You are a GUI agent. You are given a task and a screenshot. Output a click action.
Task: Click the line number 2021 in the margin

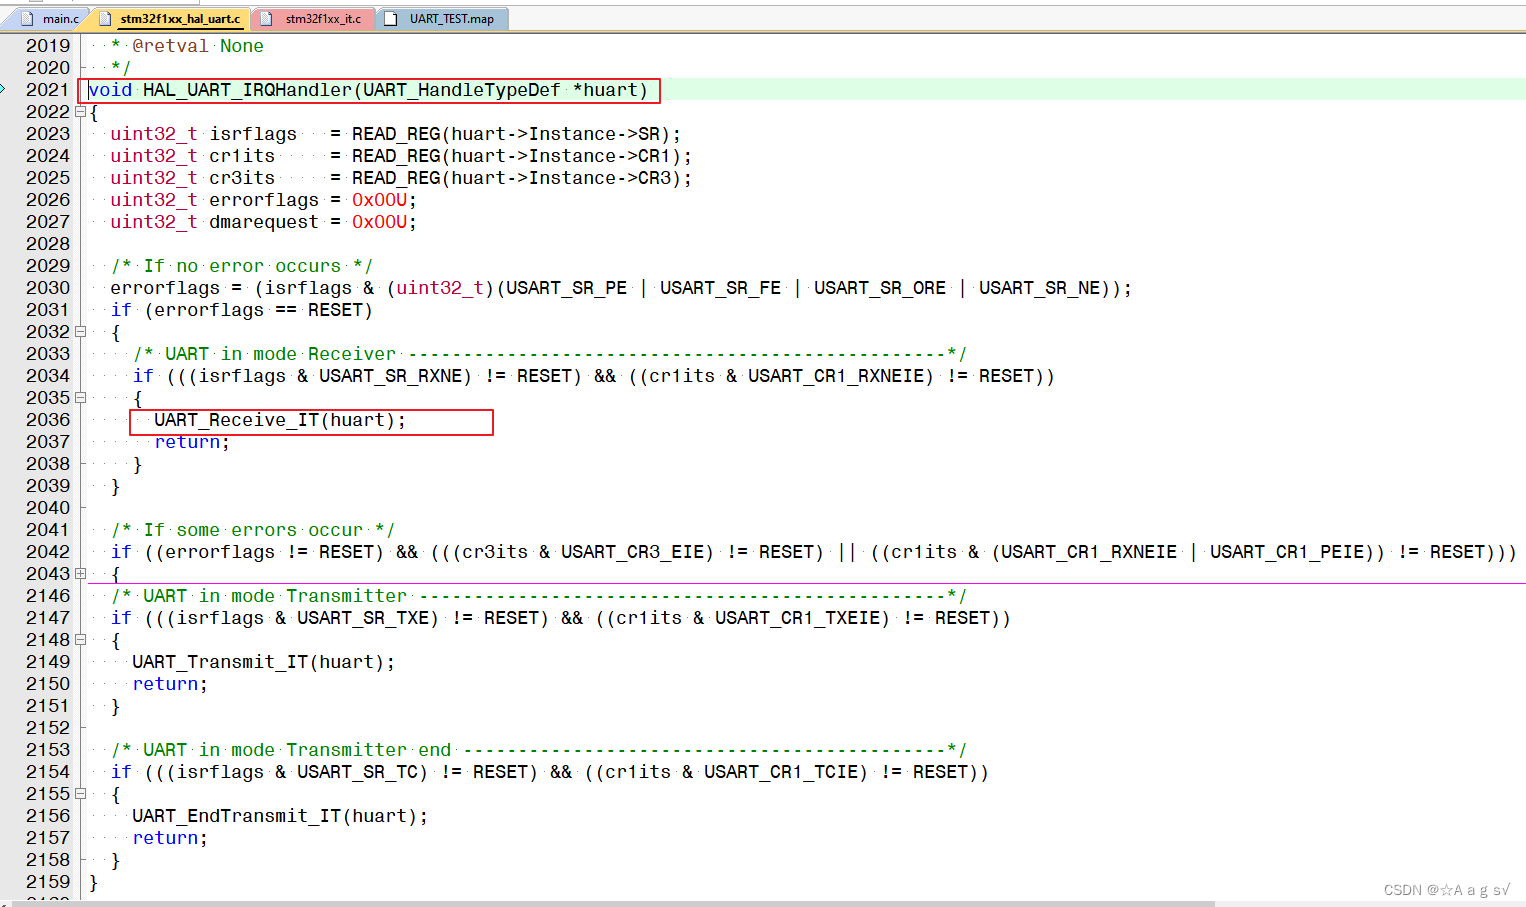pyautogui.click(x=48, y=90)
